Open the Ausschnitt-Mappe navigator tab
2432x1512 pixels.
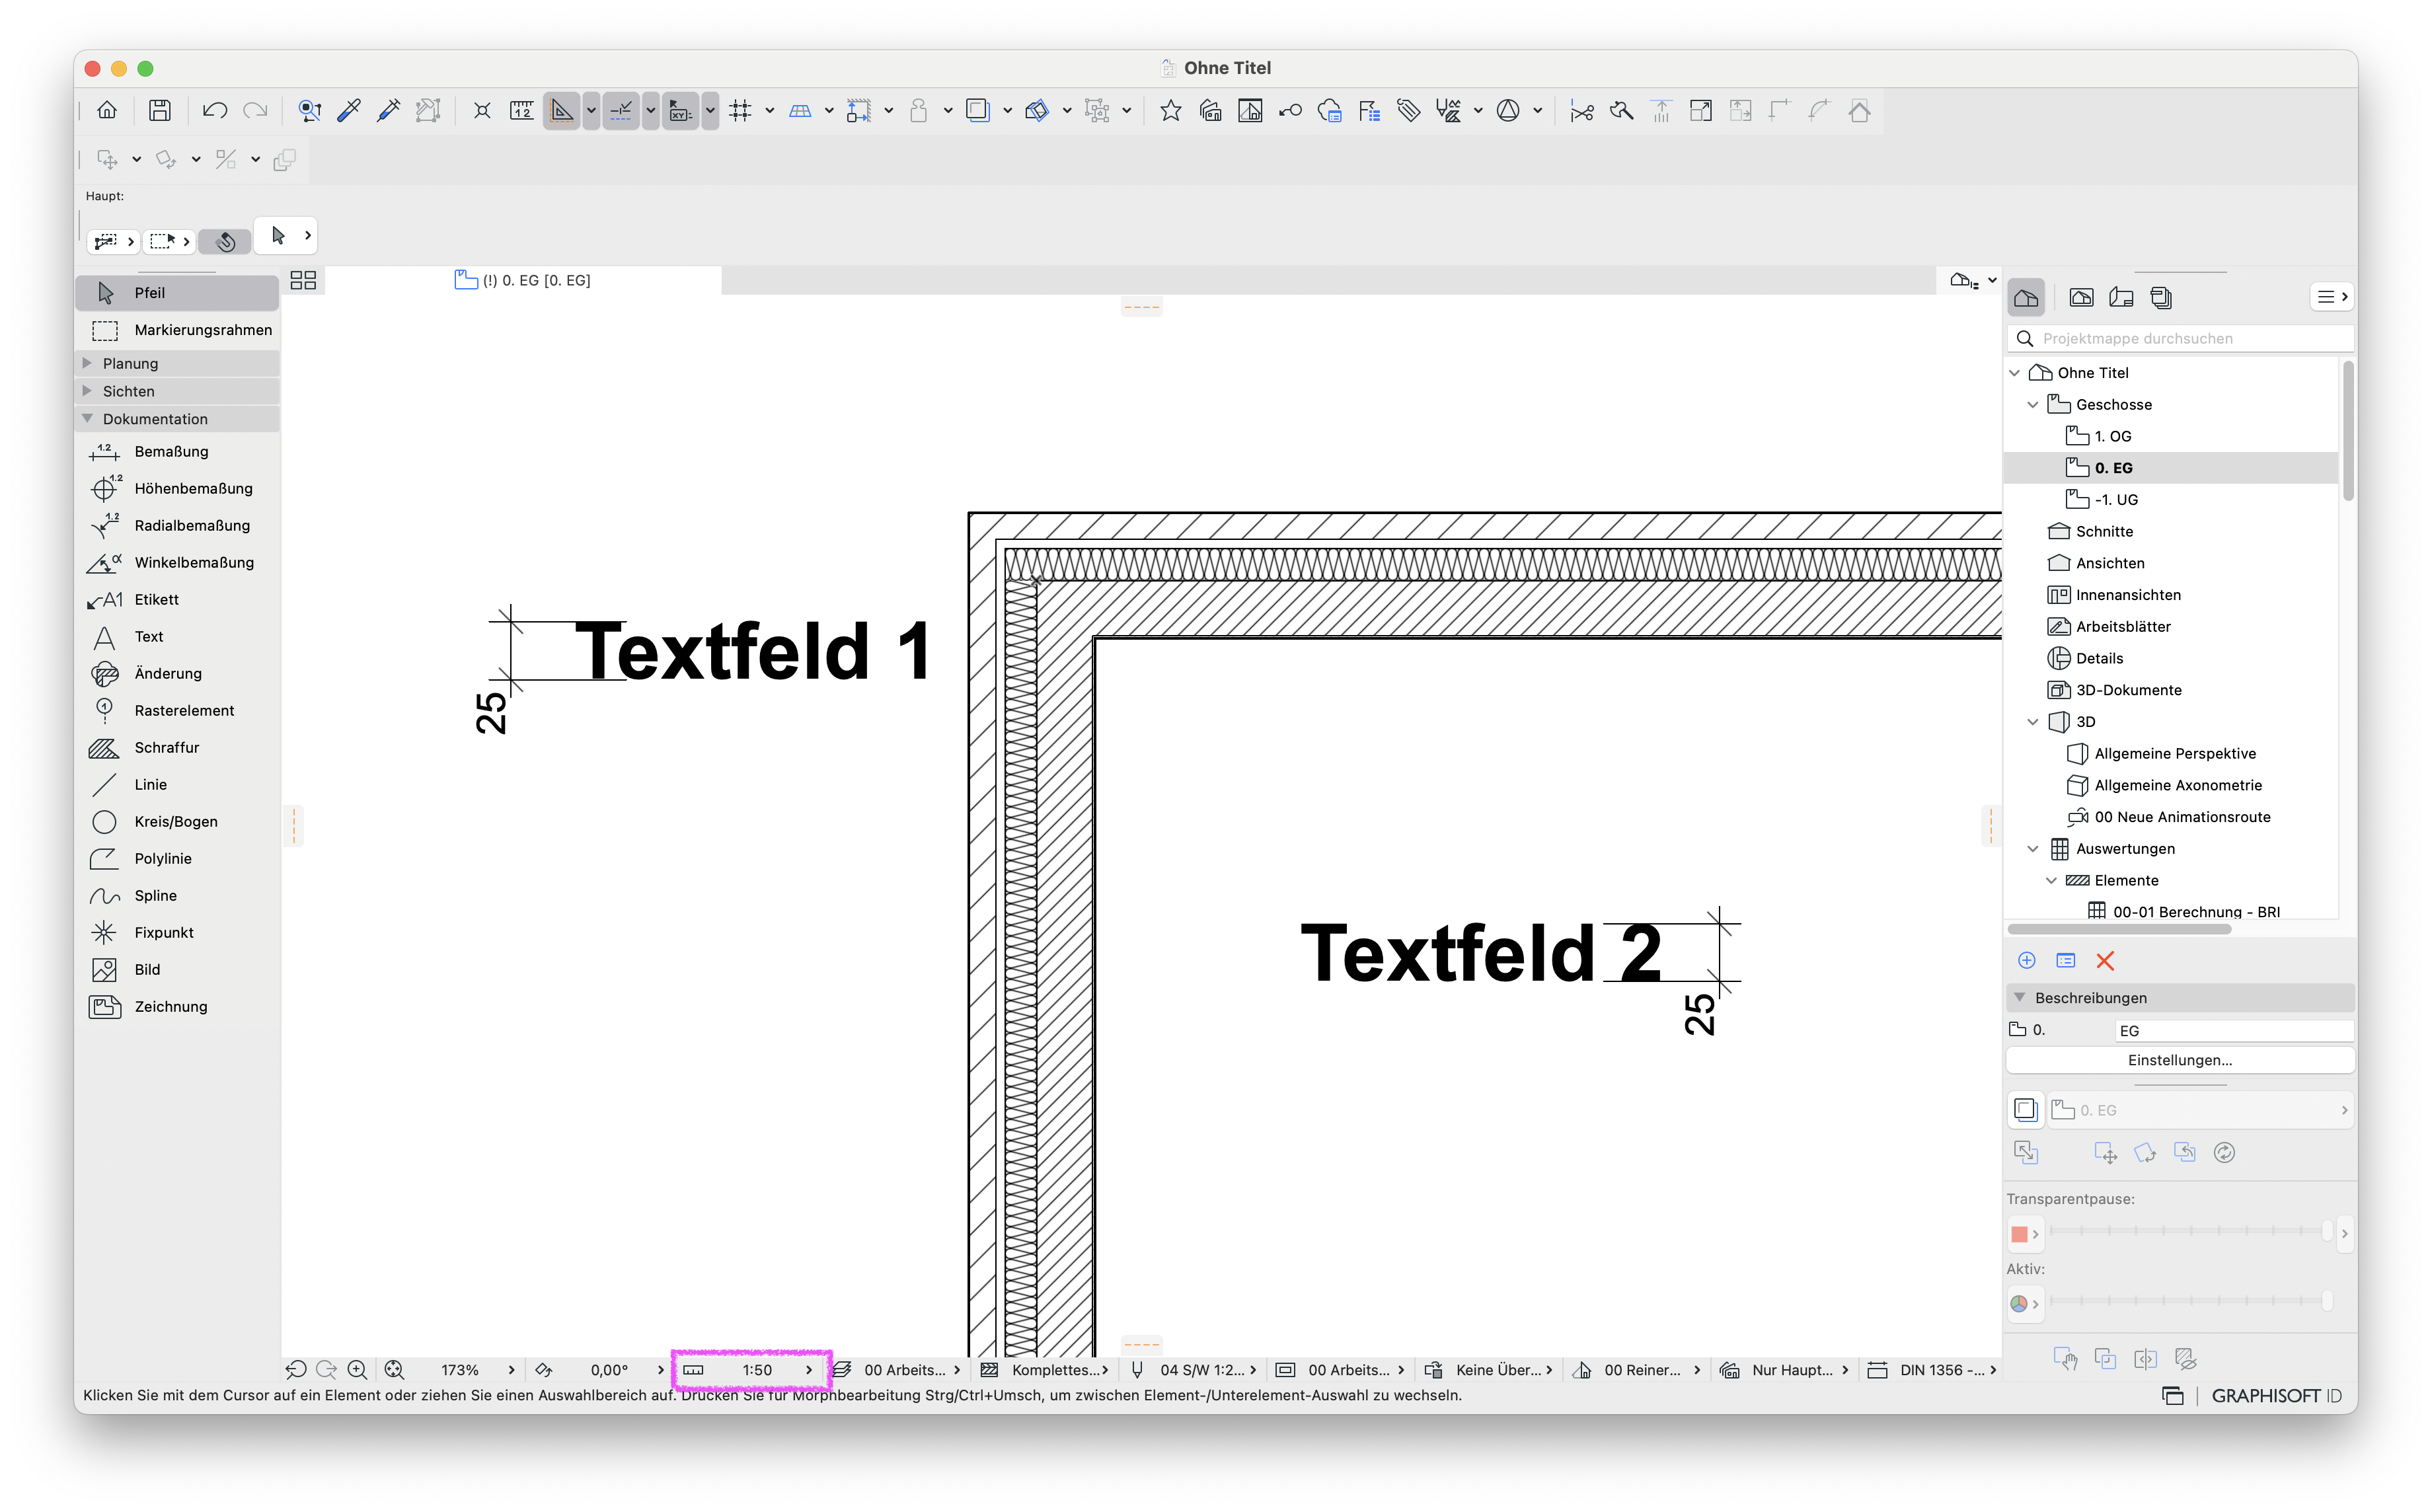click(2081, 298)
